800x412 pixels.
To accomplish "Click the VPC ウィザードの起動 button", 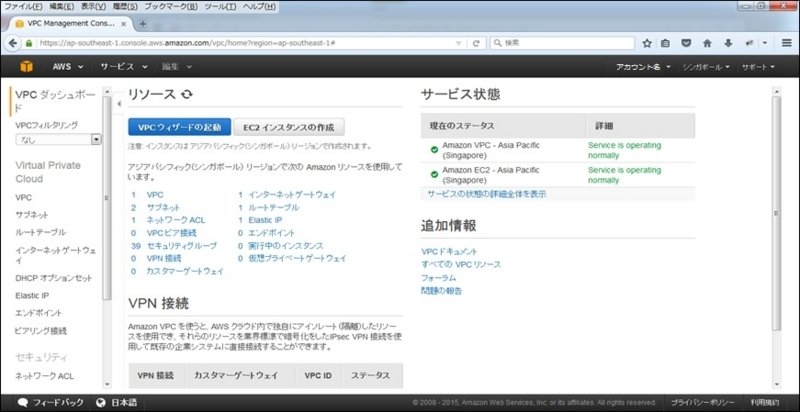I will [x=179, y=127].
